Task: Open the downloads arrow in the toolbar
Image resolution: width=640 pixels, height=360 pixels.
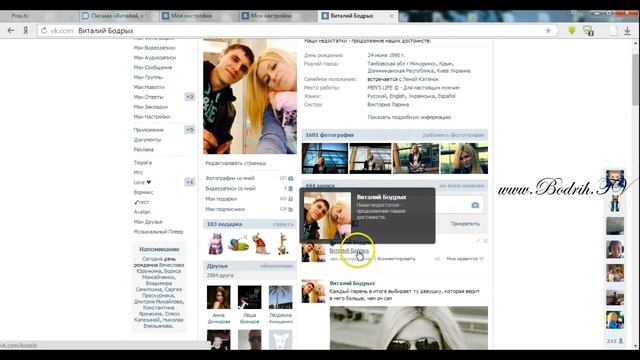Action: (627, 31)
